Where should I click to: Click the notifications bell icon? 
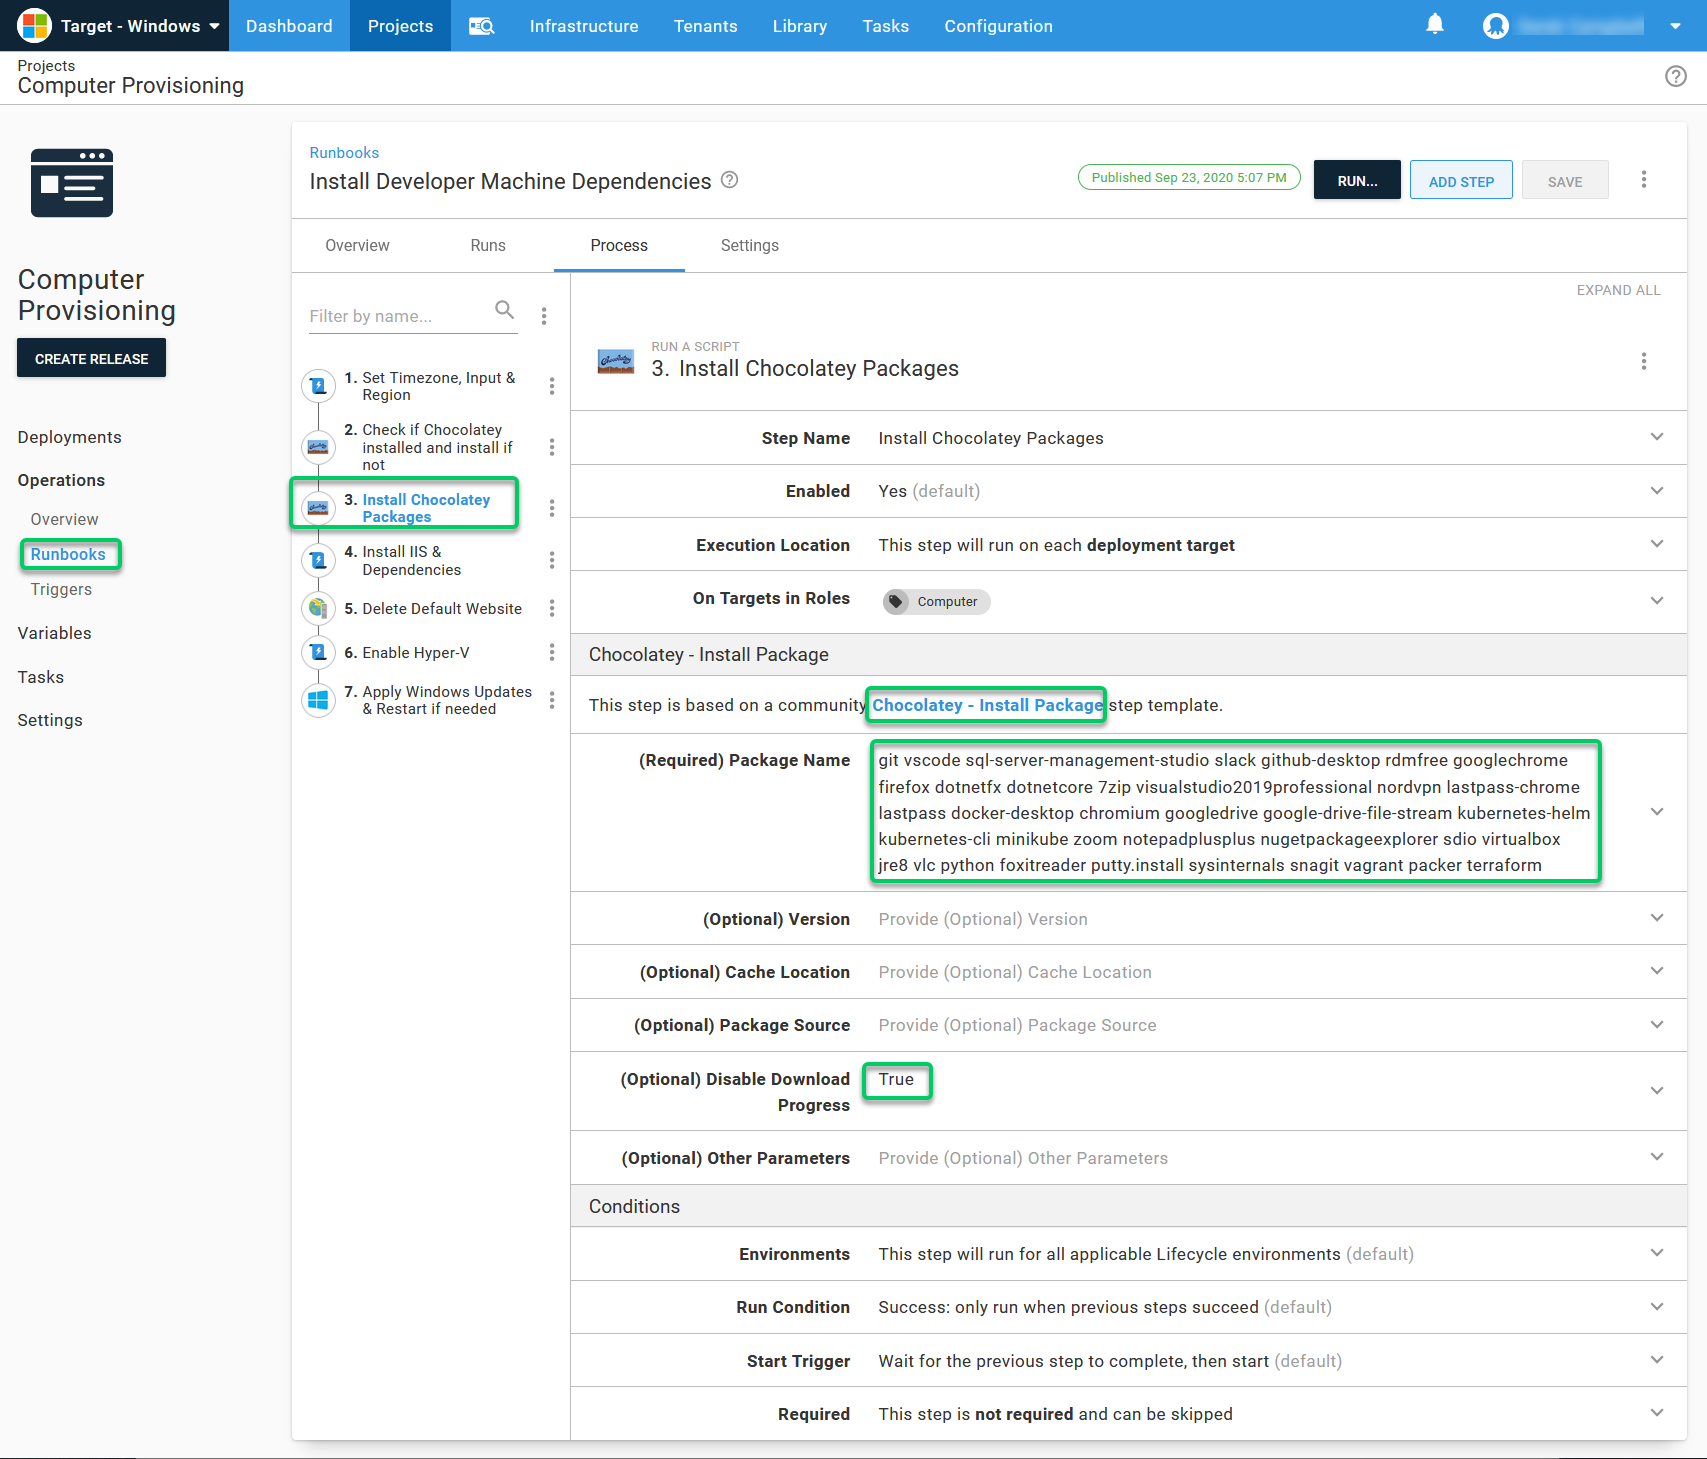pos(1434,25)
